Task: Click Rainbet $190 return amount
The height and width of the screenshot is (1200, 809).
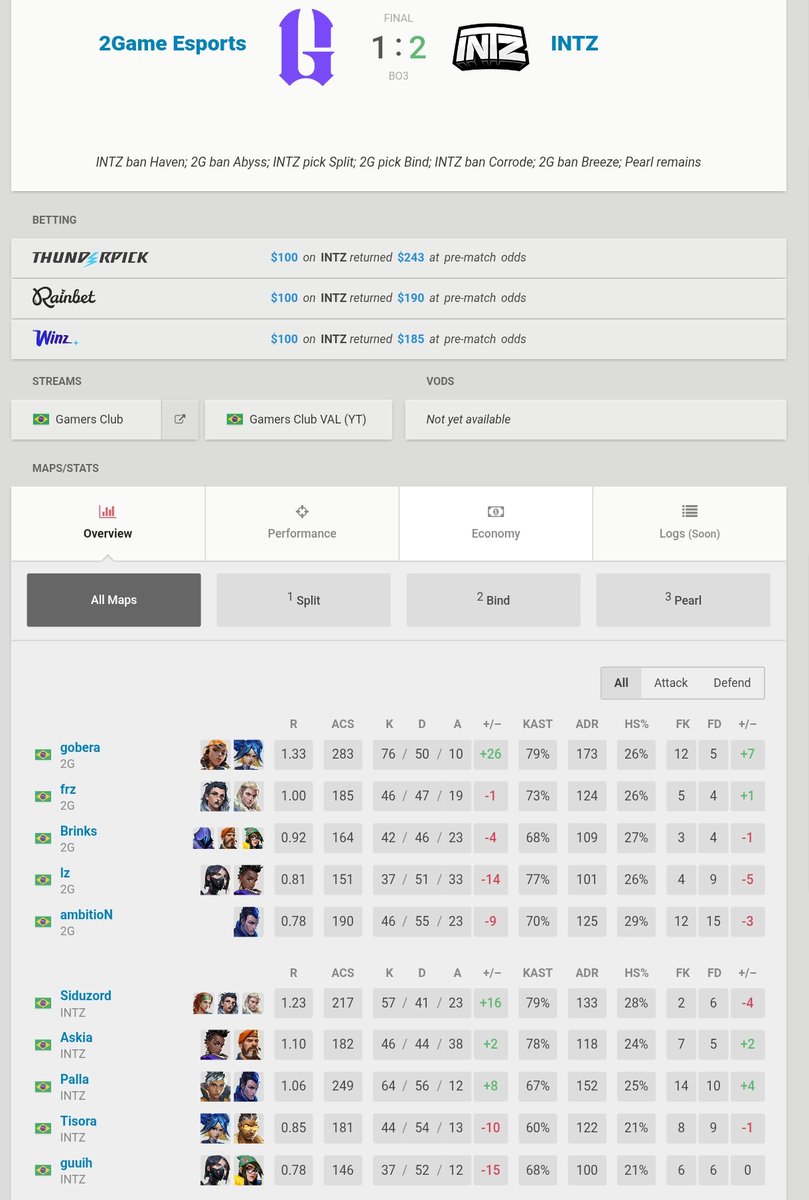Action: point(411,298)
